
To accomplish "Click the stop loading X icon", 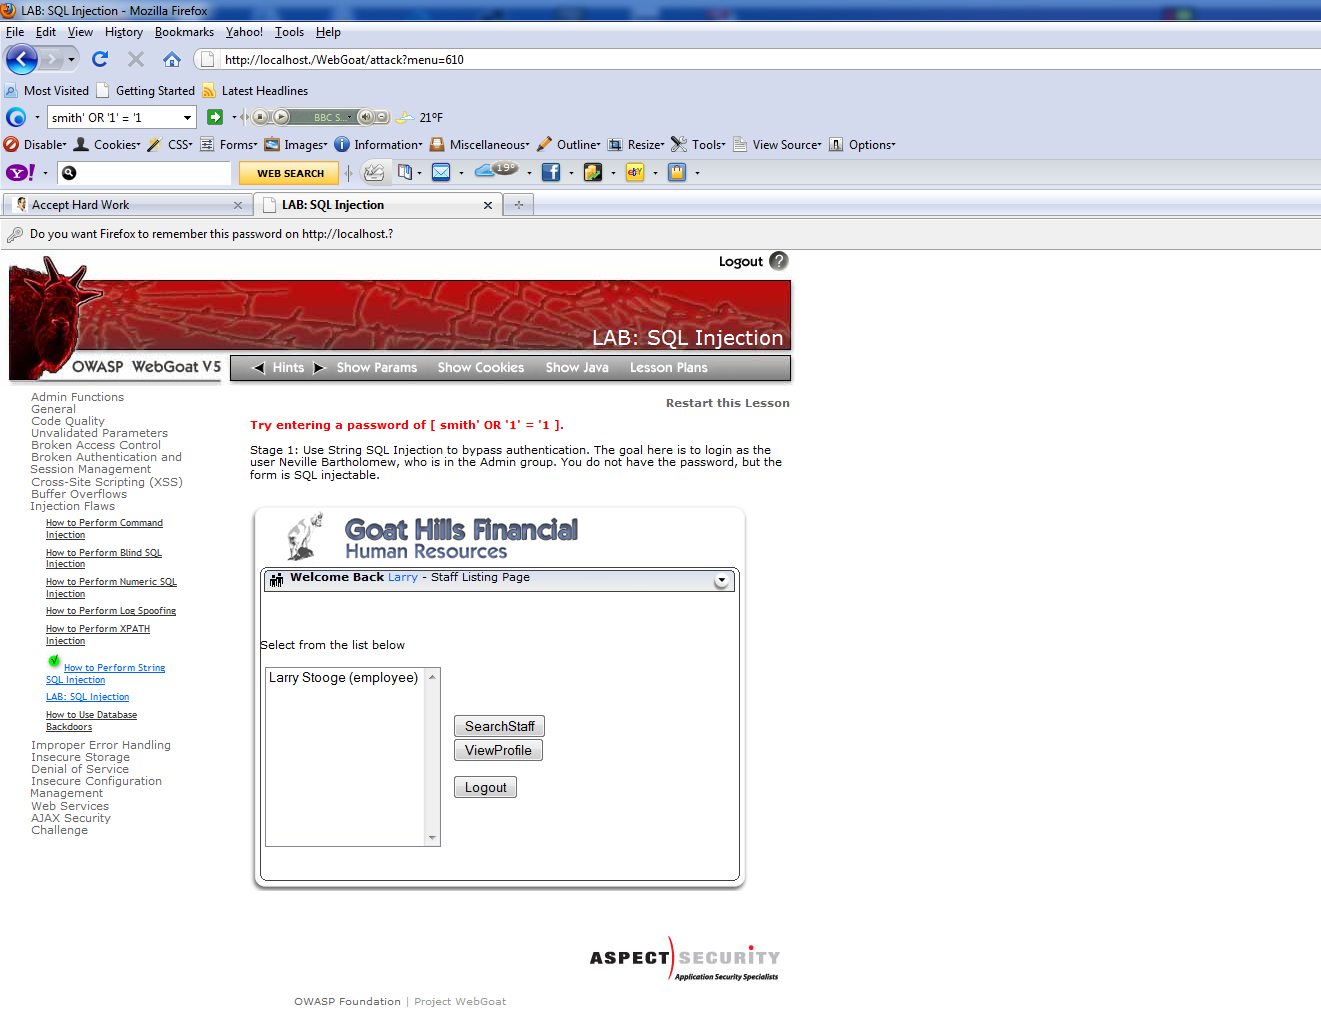I will 136,59.
